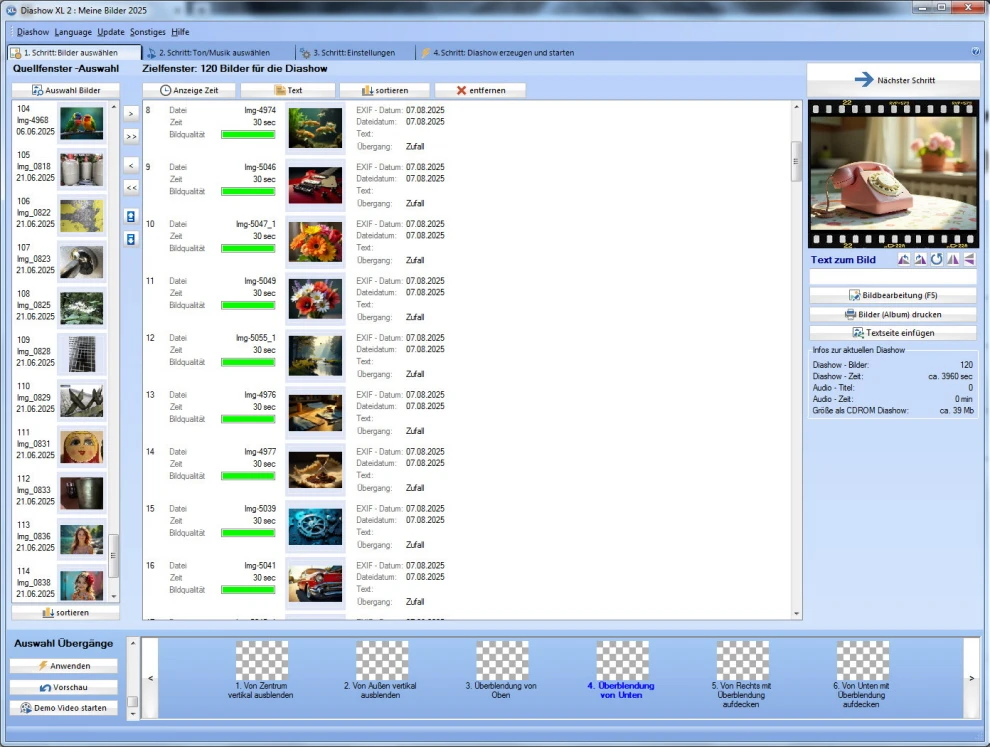The height and width of the screenshot is (747, 990).
Task: Open the Diashow menu
Action: coord(33,32)
